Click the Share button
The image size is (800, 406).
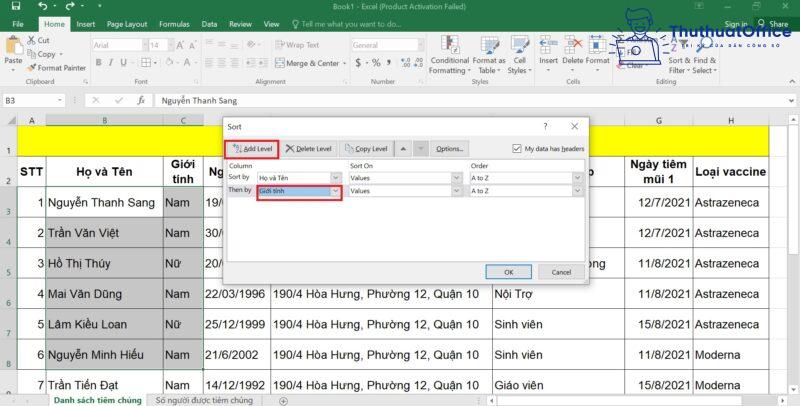point(773,24)
